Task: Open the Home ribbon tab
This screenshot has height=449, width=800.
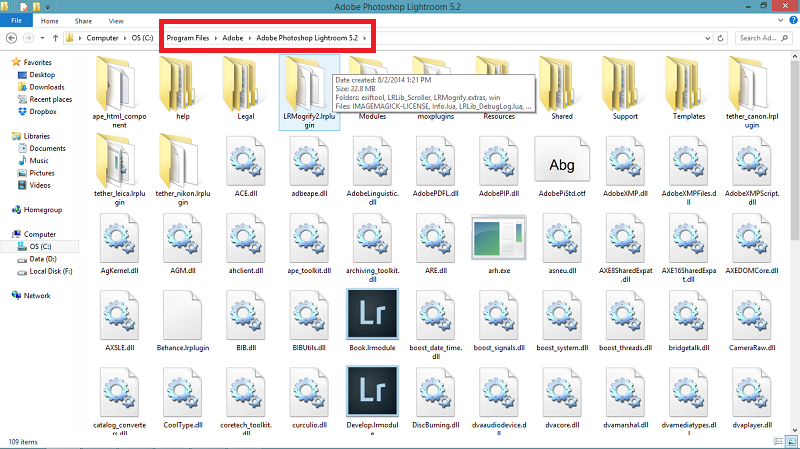Action: (x=49, y=21)
